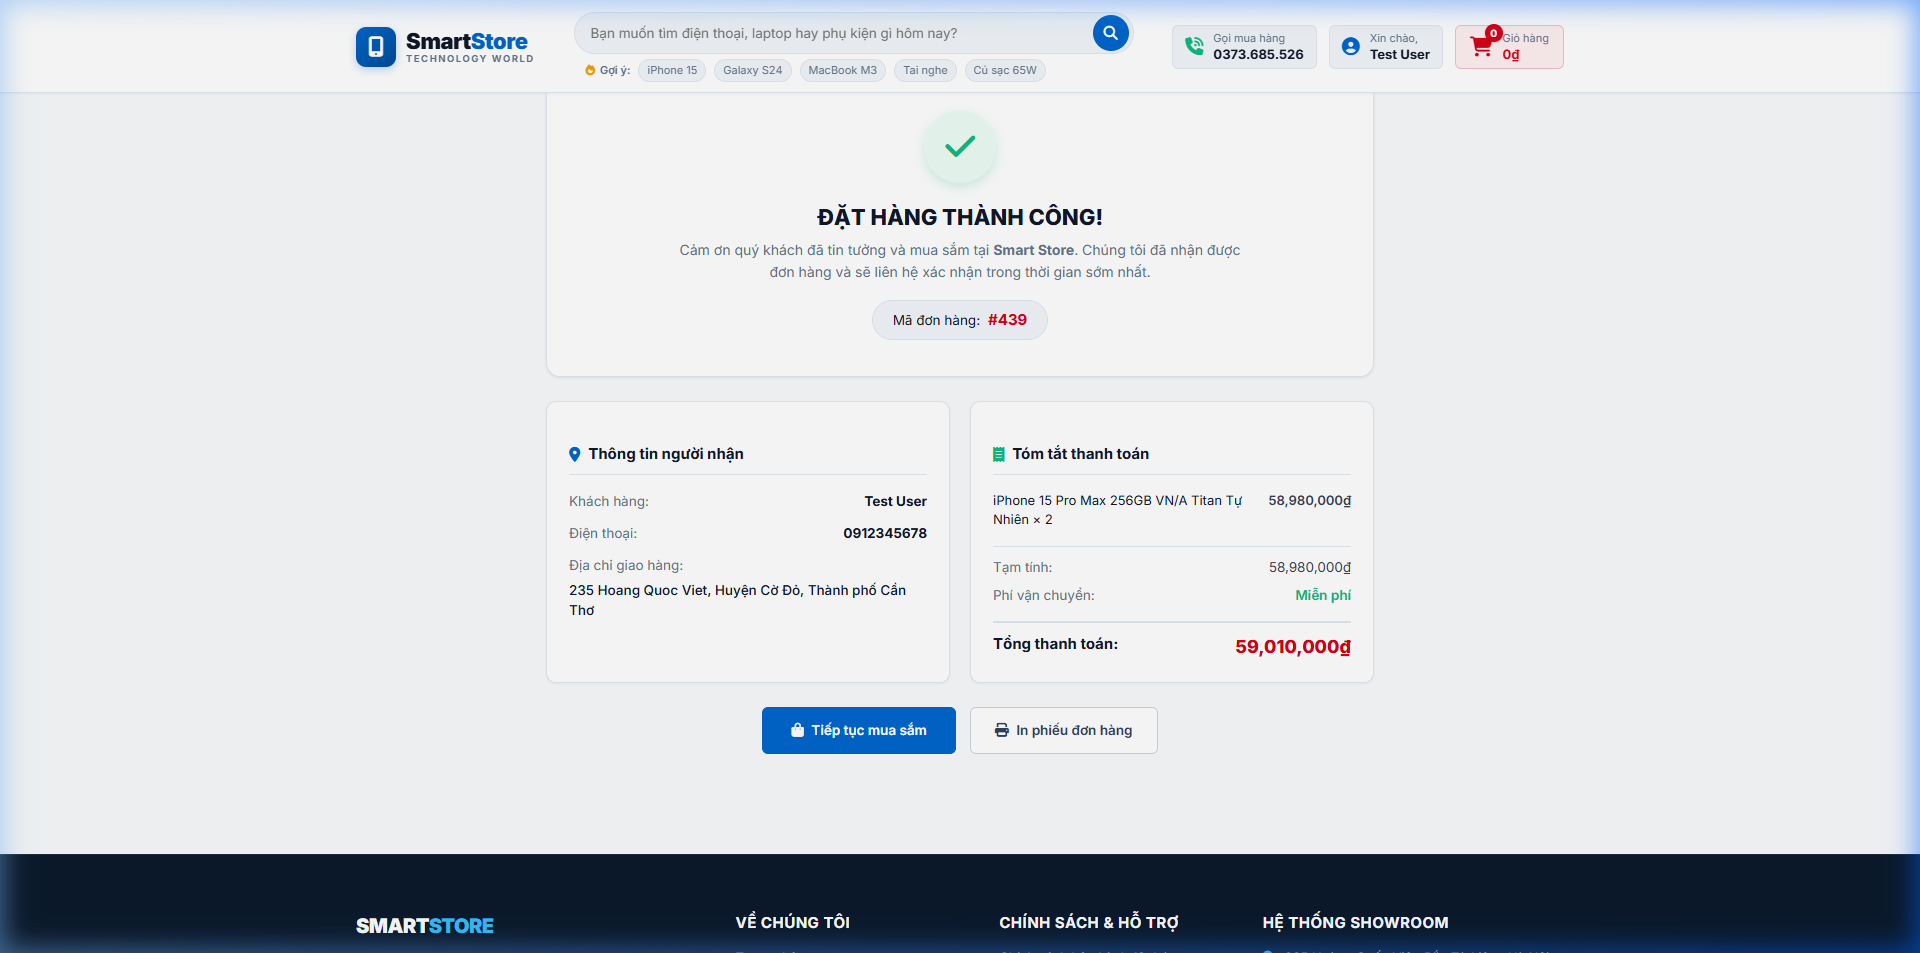Select the Galaxy S24 suggestion chip
The height and width of the screenshot is (953, 1920).
click(753, 70)
